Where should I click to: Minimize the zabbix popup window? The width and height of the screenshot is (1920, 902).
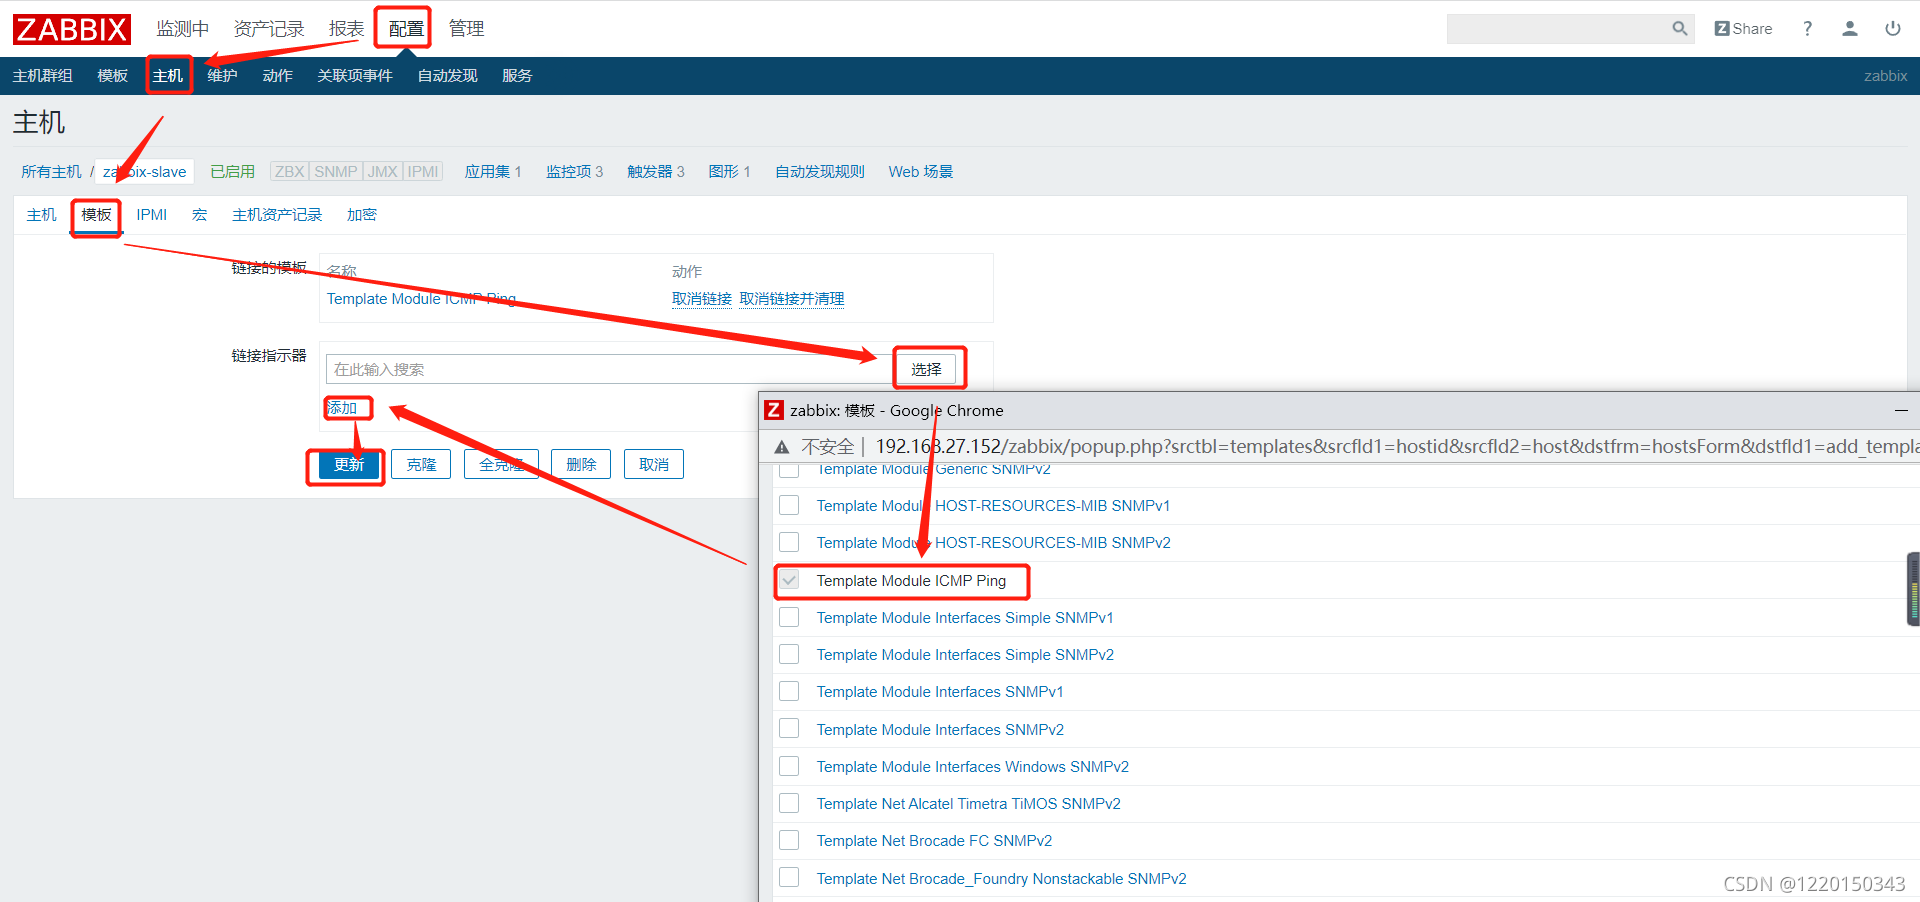click(1901, 410)
